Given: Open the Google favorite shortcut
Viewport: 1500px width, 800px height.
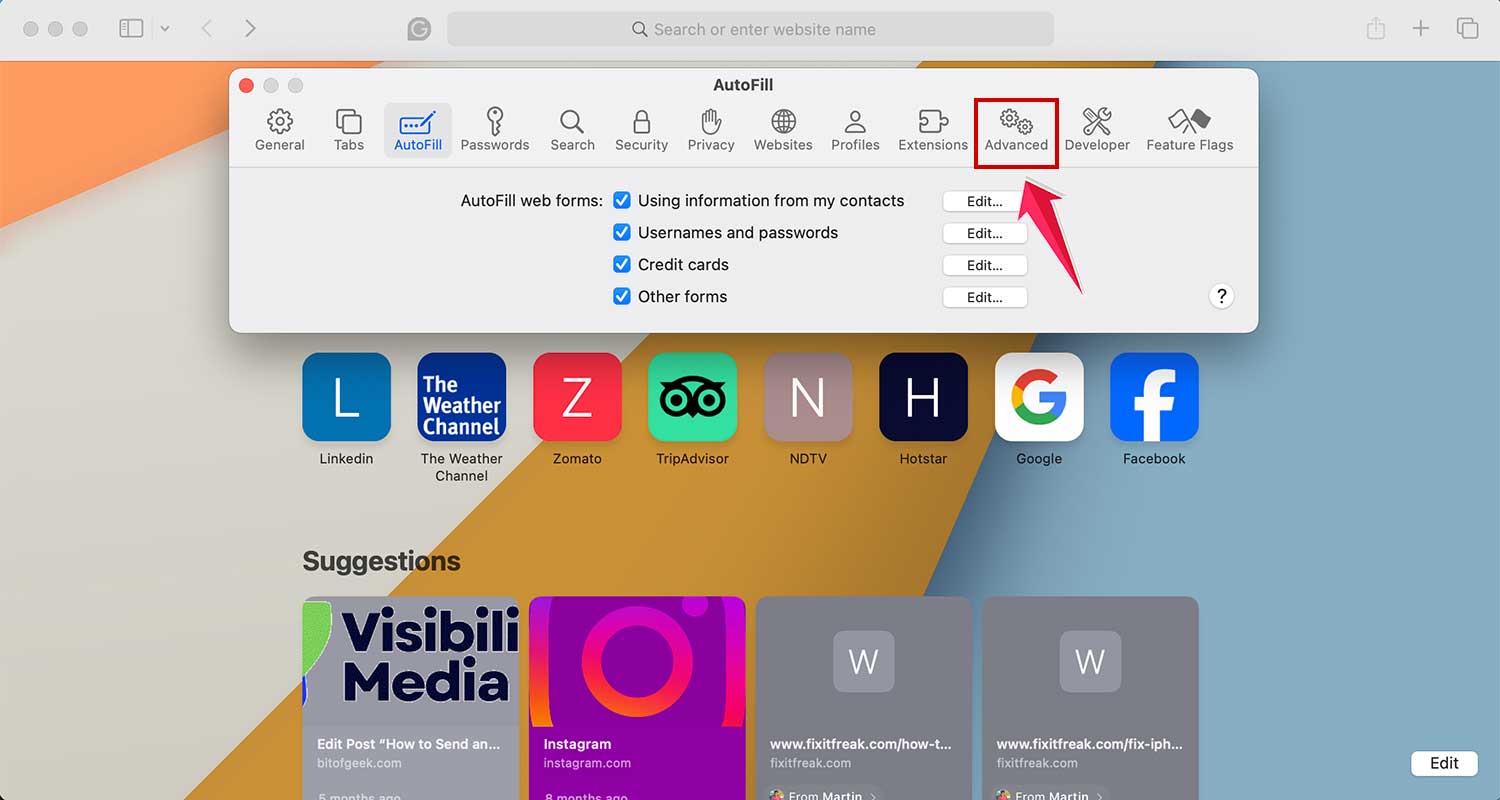Looking at the screenshot, I should tap(1038, 396).
